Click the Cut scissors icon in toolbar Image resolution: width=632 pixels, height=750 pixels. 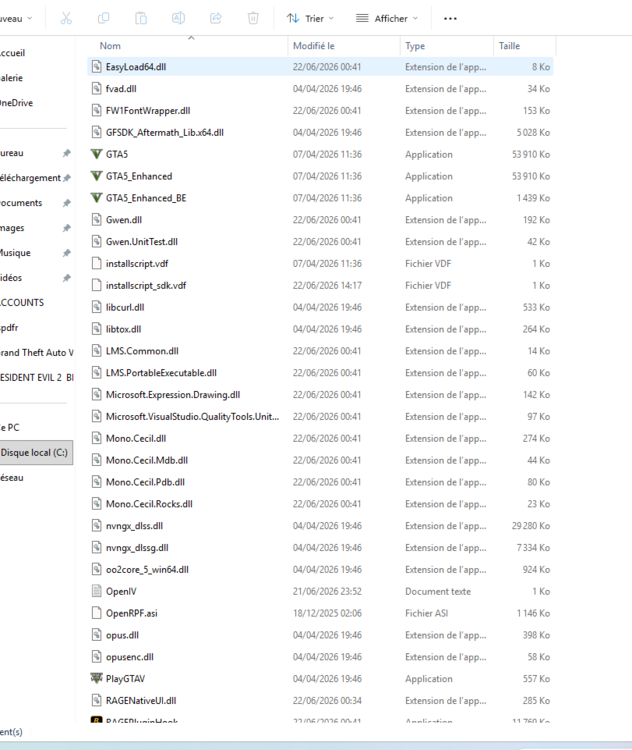(x=66, y=18)
